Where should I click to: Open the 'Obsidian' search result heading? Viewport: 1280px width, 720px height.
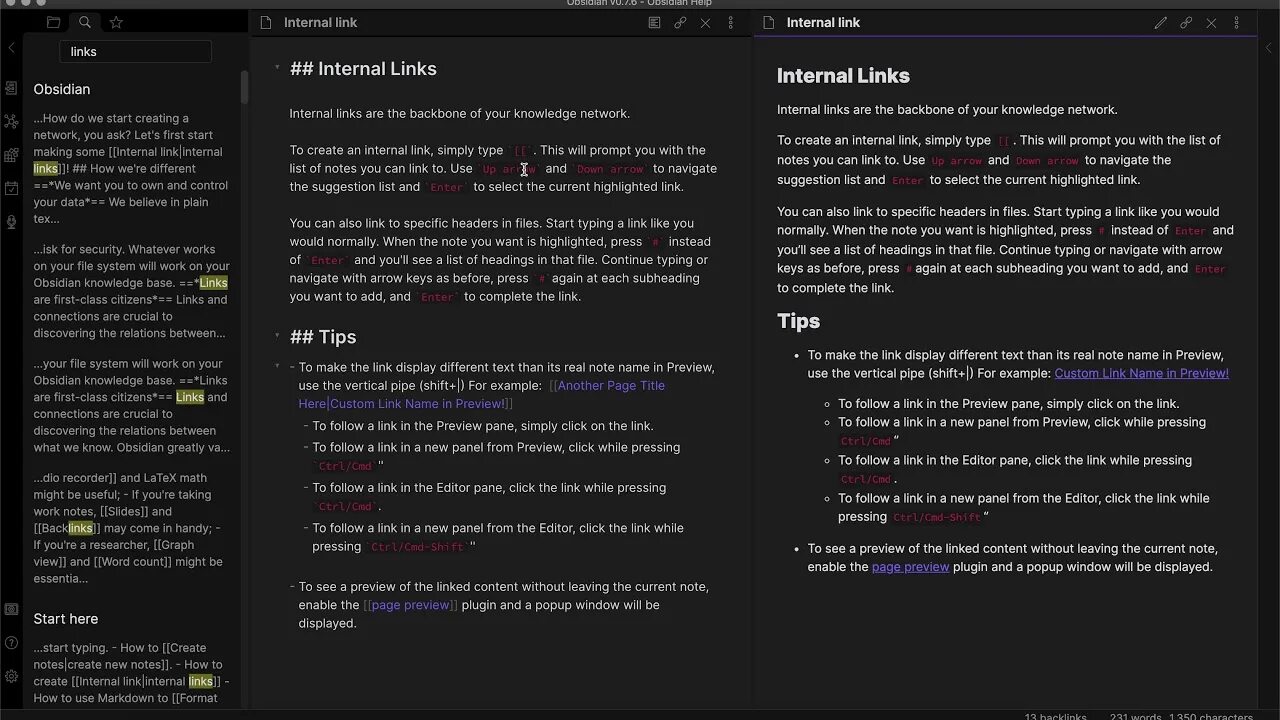pos(62,89)
